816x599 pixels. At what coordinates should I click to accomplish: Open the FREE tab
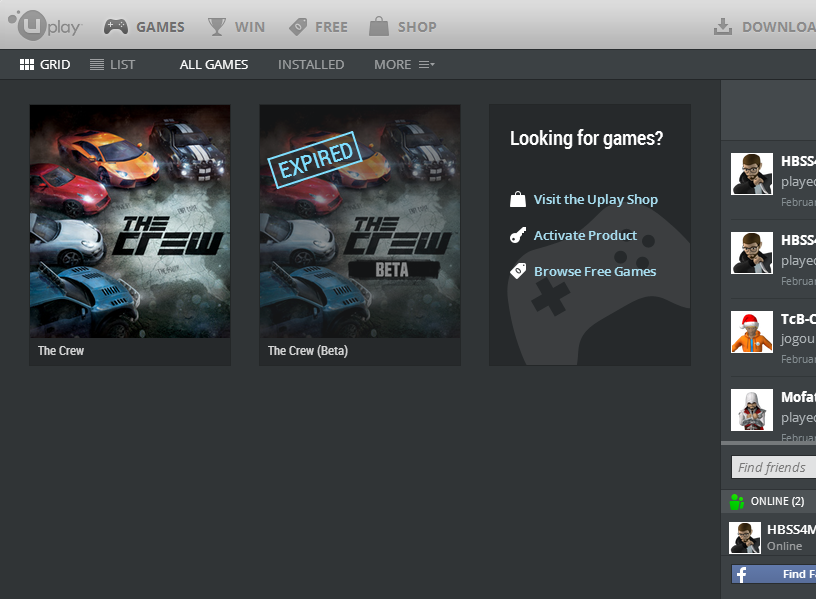click(x=318, y=27)
